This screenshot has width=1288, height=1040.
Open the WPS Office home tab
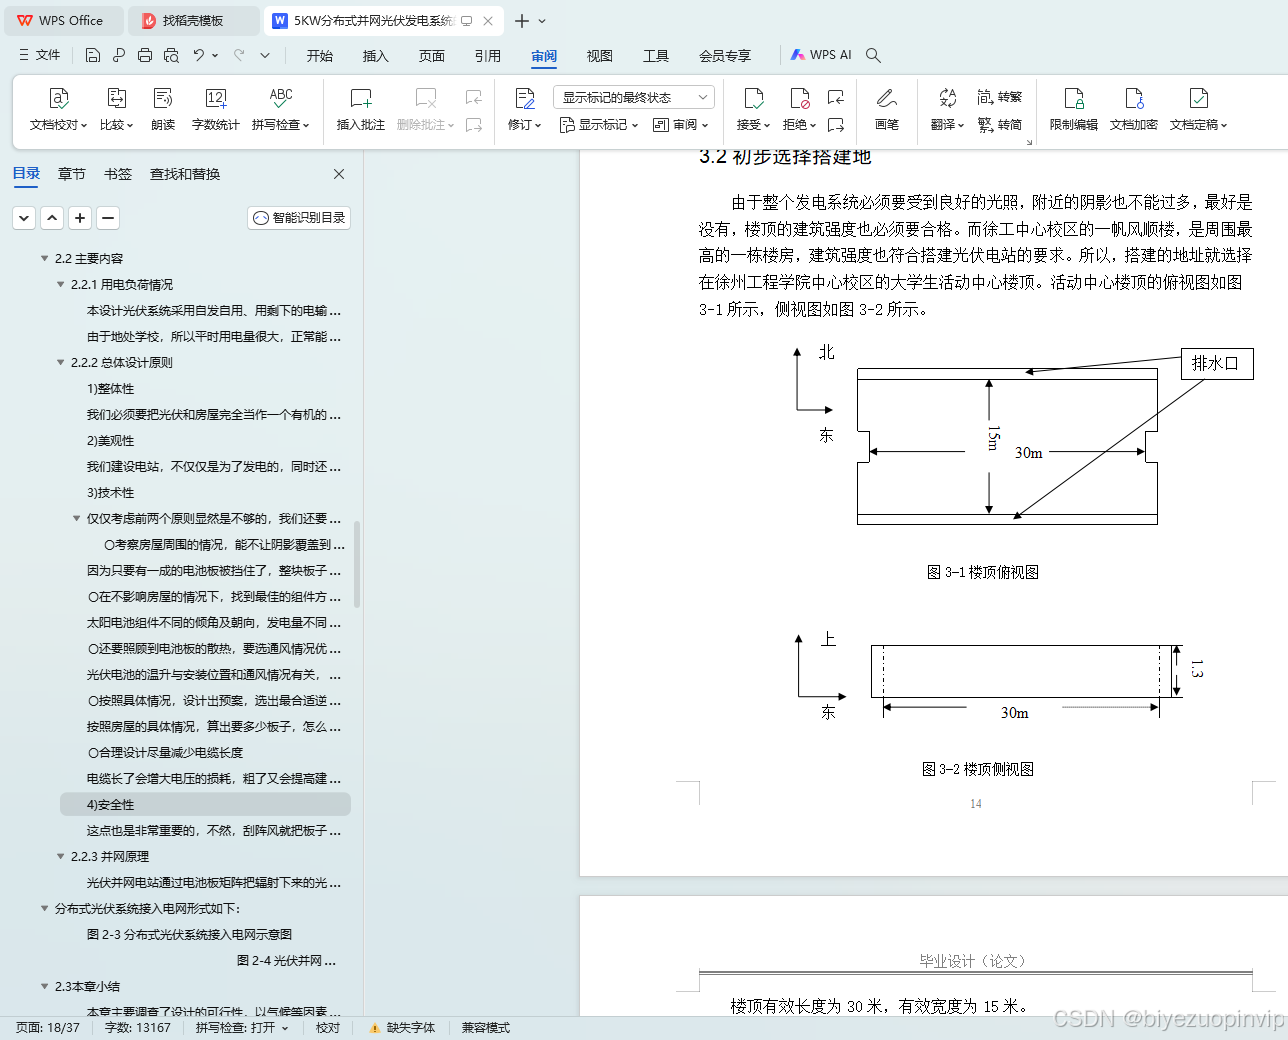62,21
